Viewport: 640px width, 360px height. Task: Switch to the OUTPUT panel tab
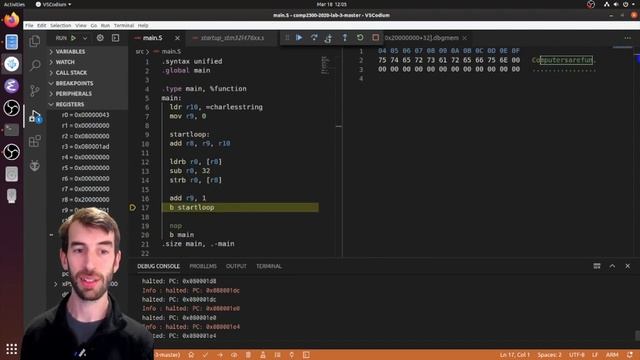[x=236, y=266]
